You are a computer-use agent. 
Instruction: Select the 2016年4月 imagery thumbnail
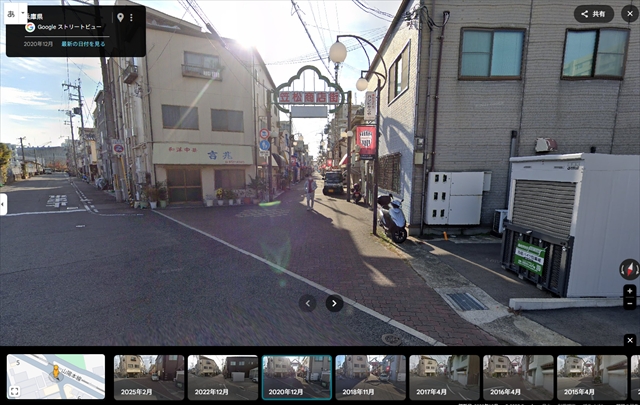518,377
